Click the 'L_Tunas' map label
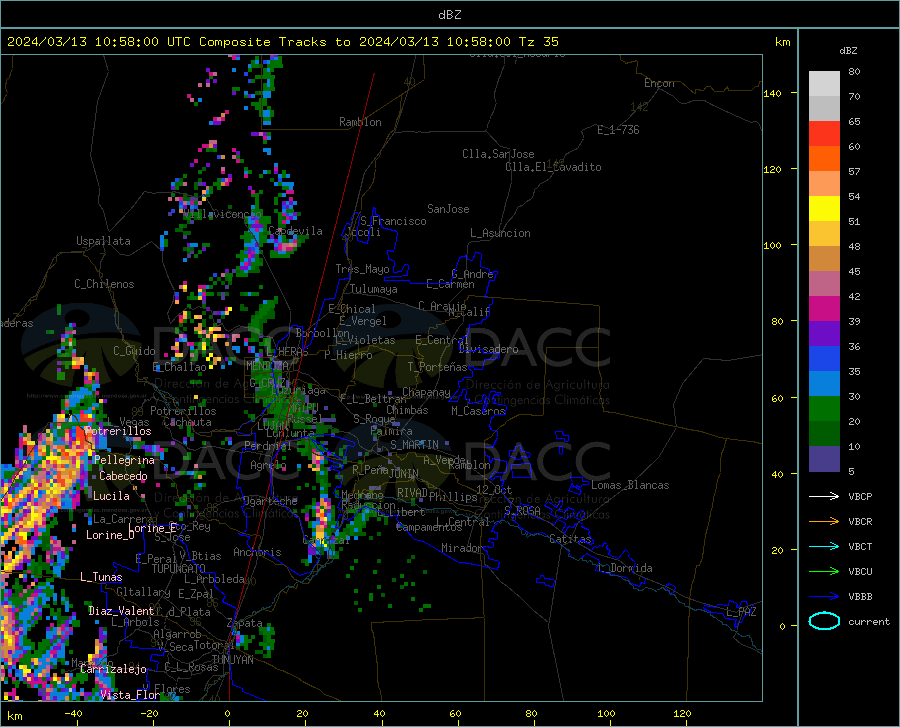The width and height of the screenshot is (900, 727). click(101, 577)
